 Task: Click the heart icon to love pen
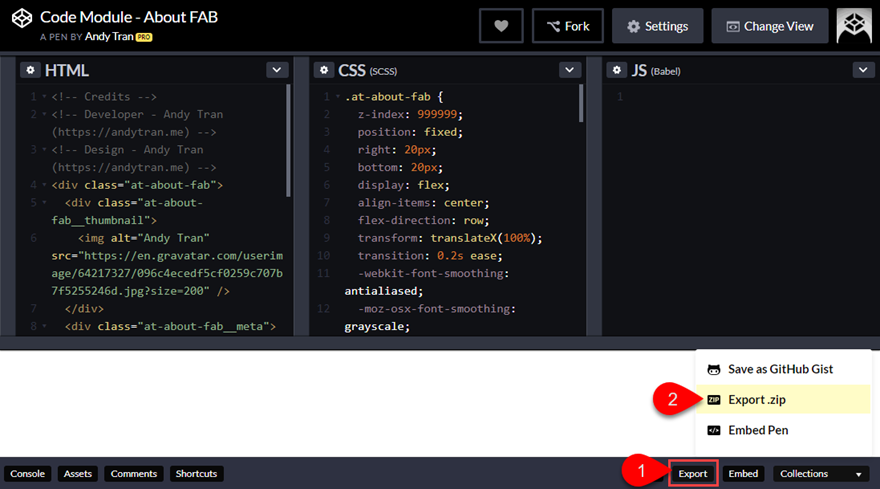click(x=501, y=26)
